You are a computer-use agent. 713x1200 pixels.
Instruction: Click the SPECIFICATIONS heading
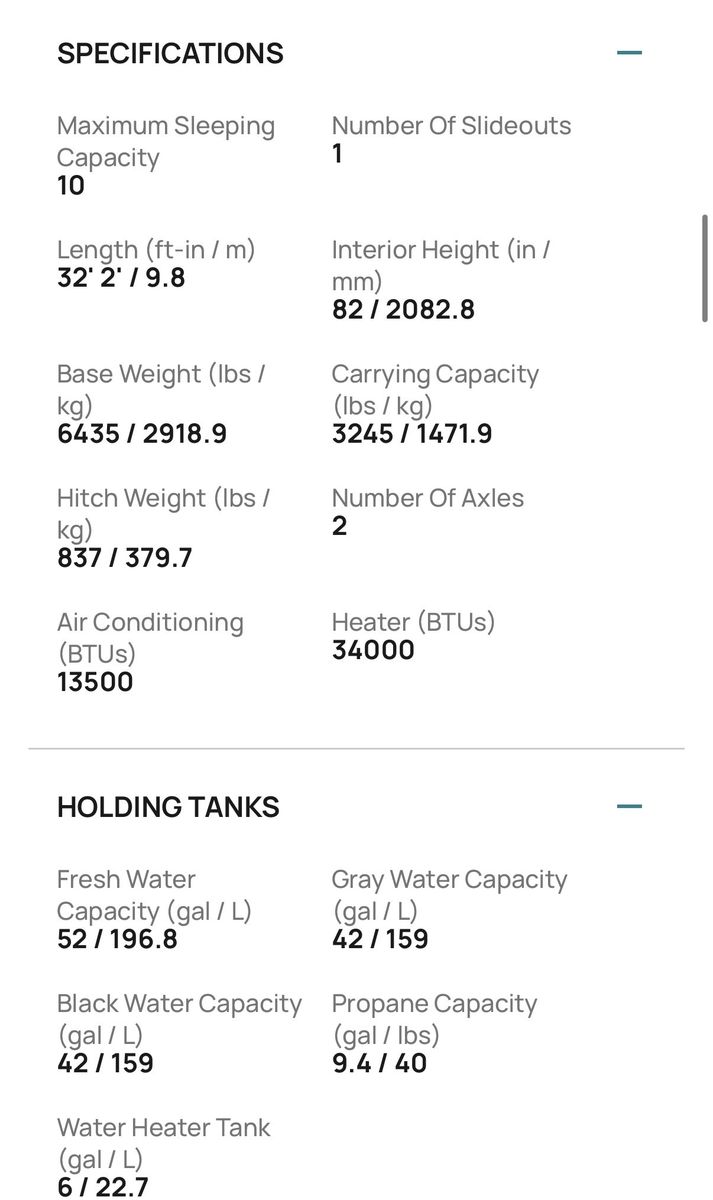click(x=170, y=53)
